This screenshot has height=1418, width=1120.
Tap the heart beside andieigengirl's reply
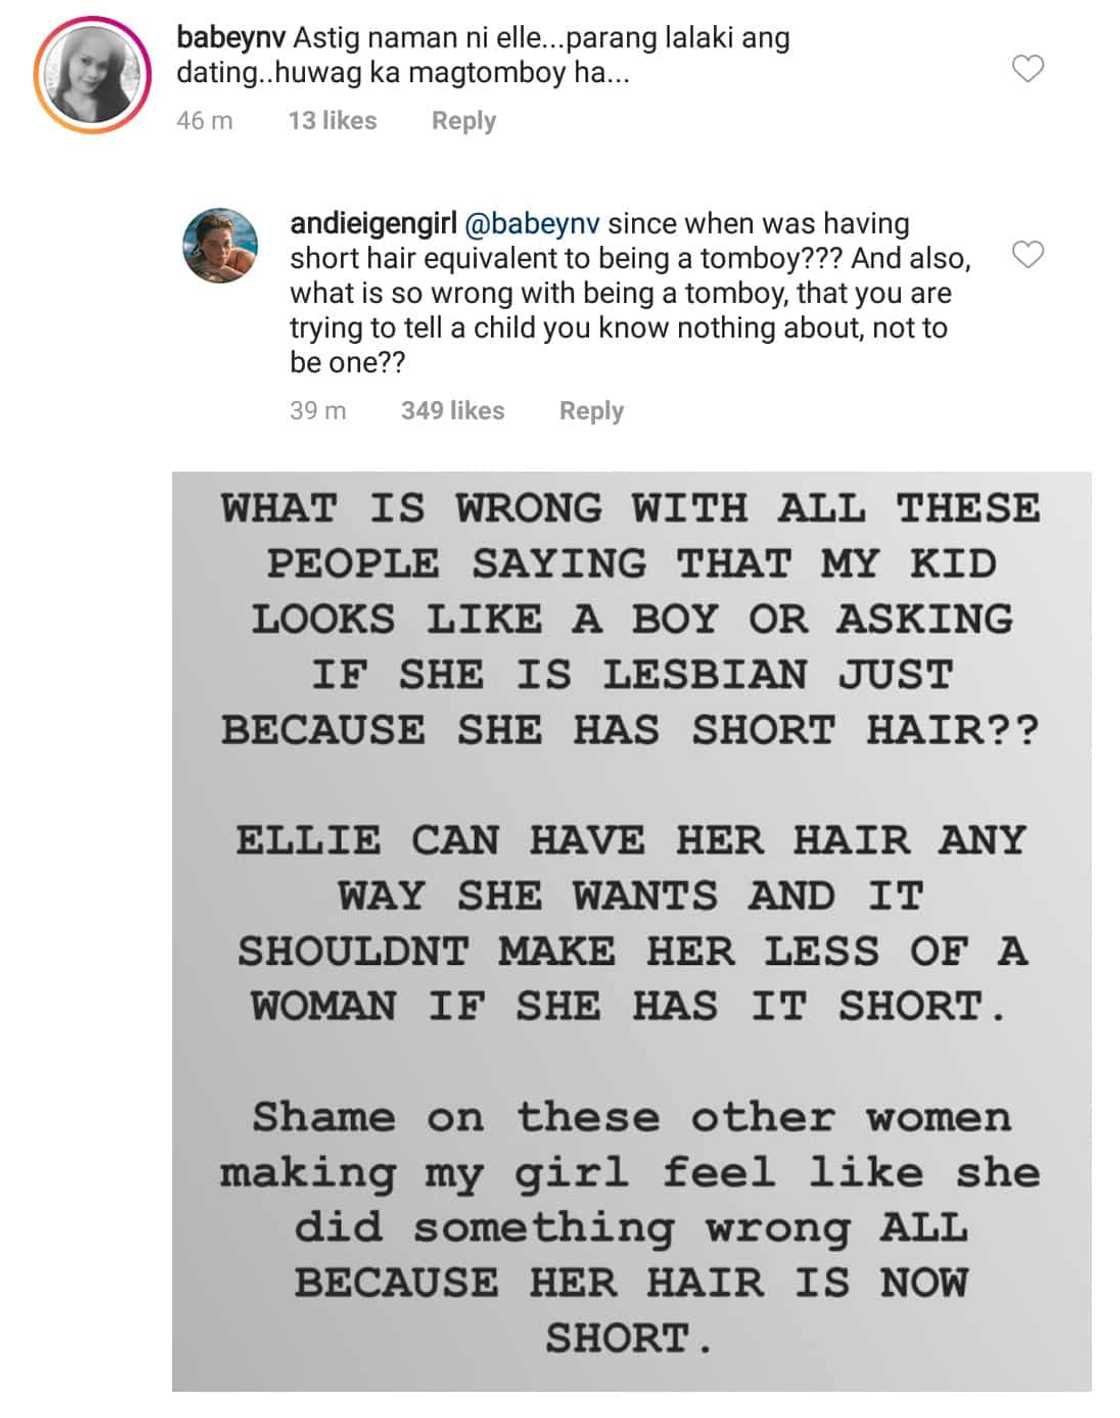(1028, 255)
